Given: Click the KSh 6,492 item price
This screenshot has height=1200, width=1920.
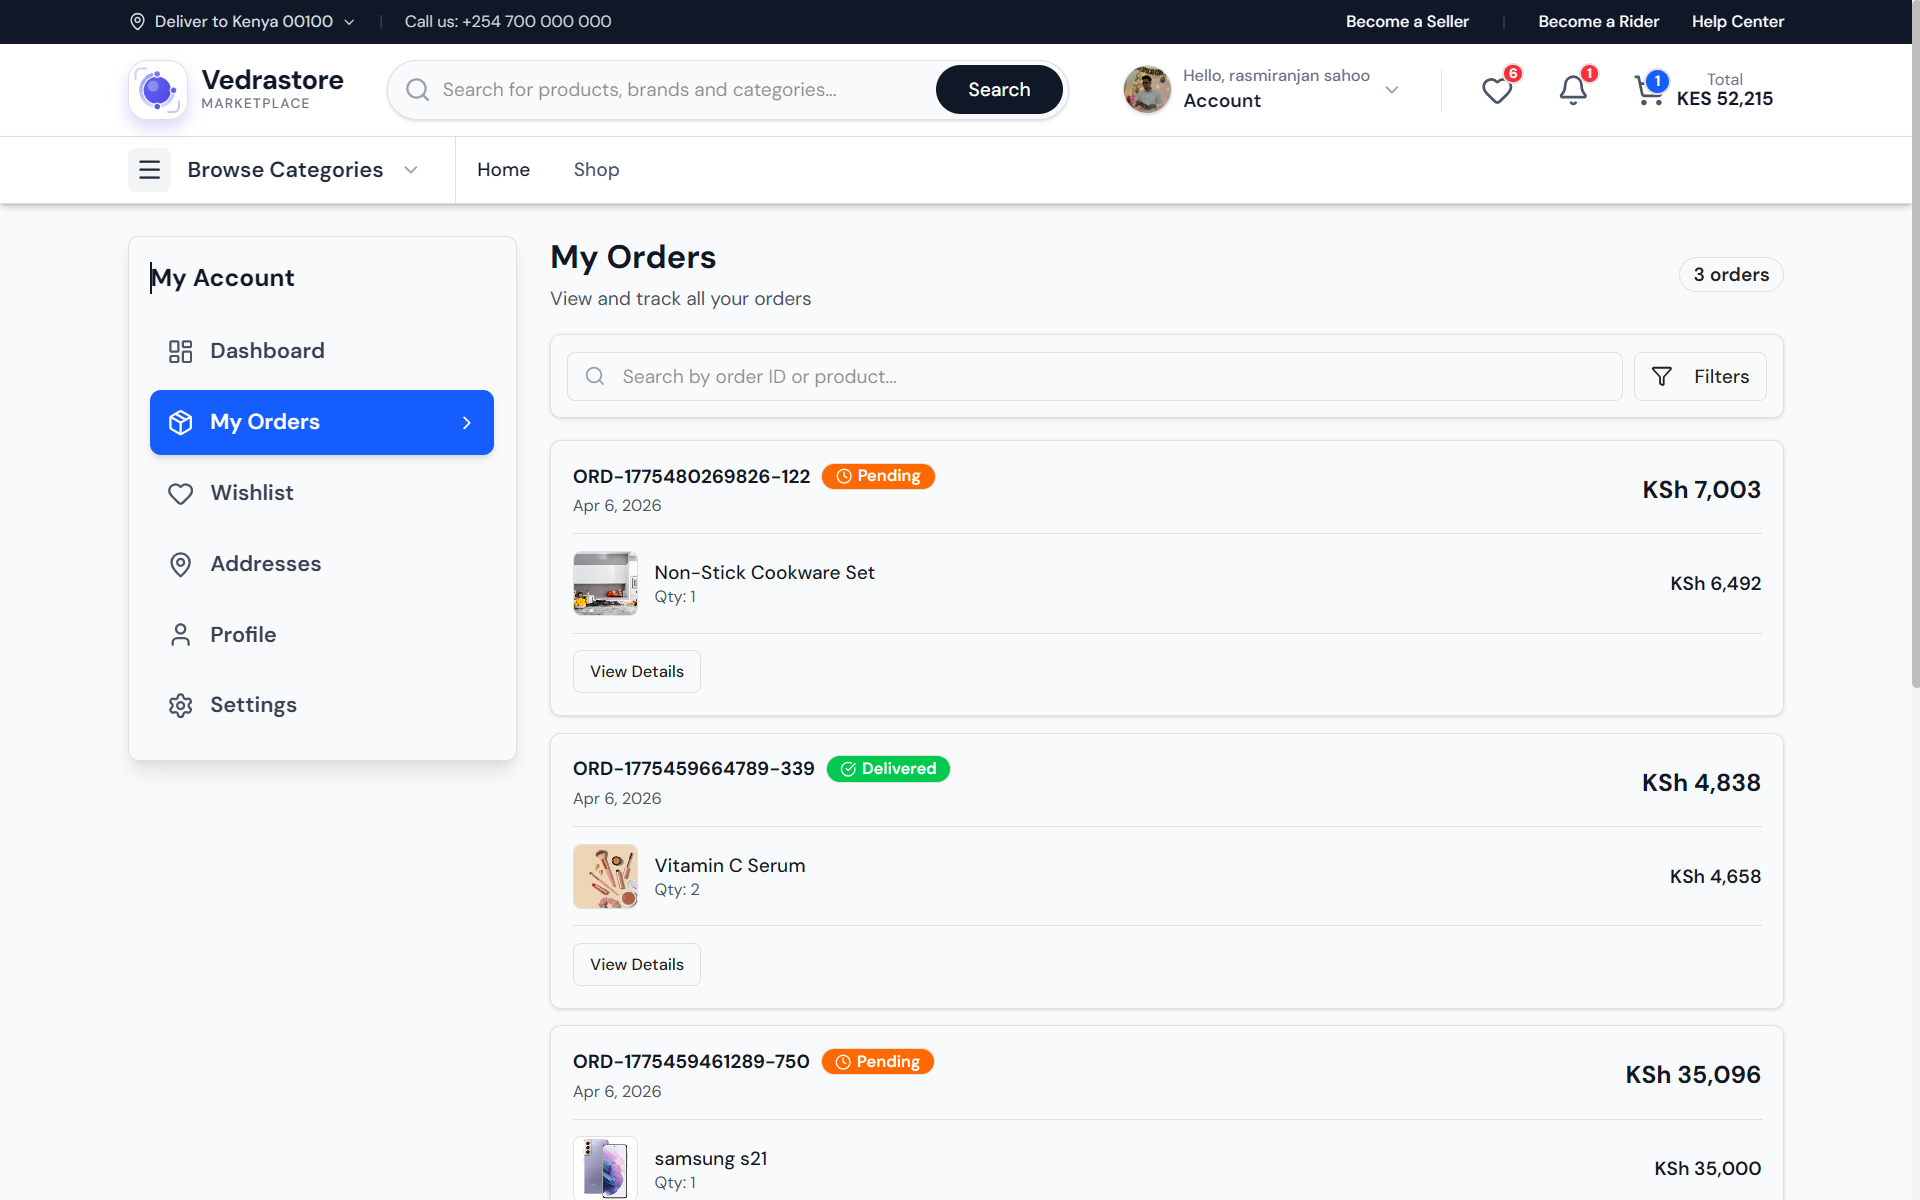Looking at the screenshot, I should 1715,584.
